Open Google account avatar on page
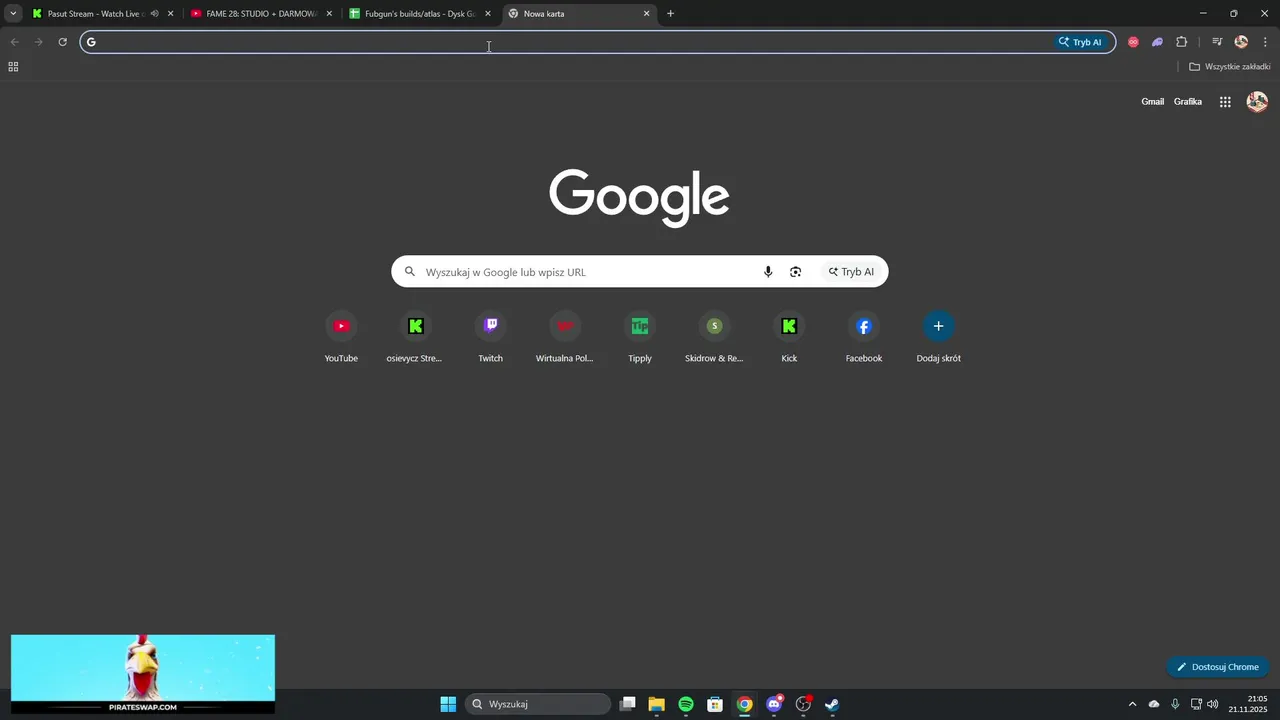Screen dimensions: 1280x720 [x=1257, y=102]
